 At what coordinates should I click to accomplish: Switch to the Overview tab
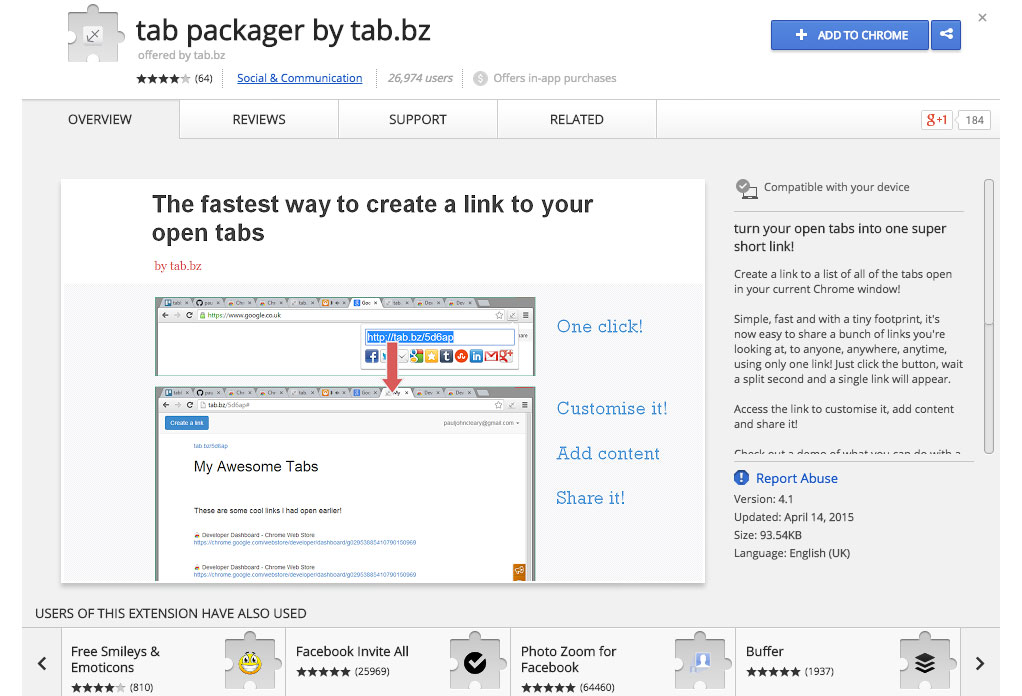pos(100,119)
